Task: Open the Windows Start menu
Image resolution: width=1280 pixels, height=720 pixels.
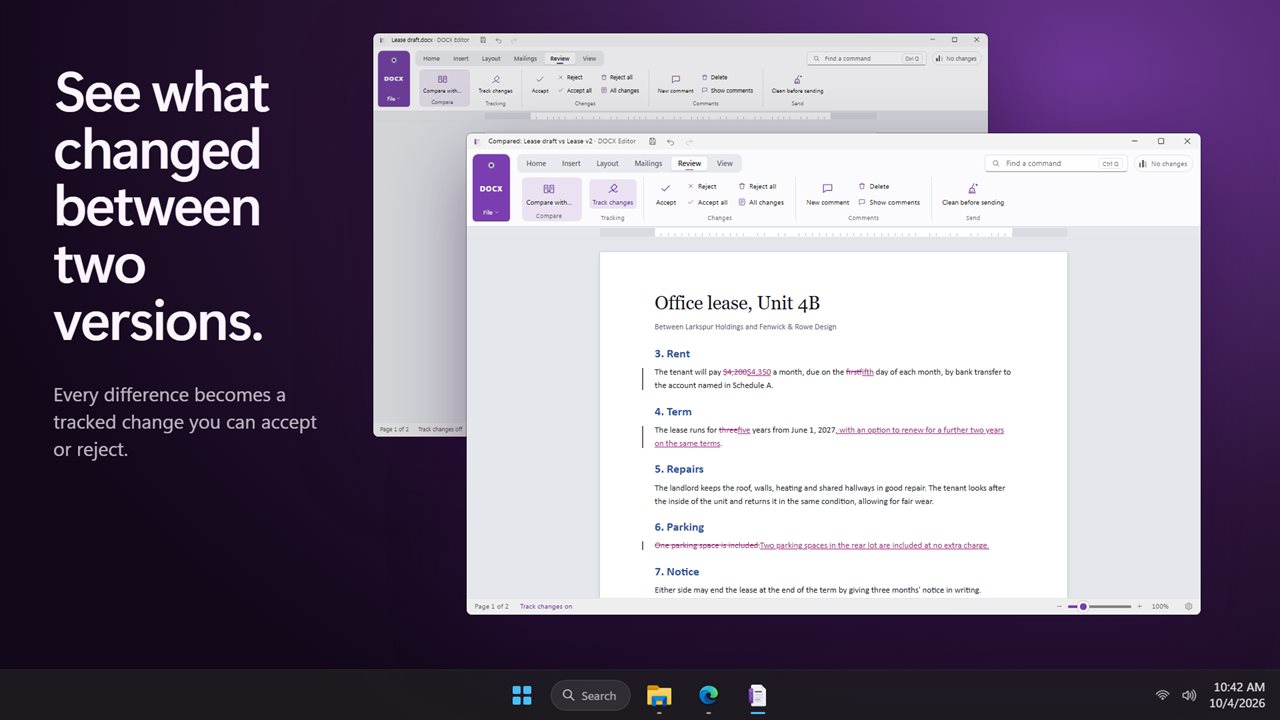Action: click(x=522, y=695)
